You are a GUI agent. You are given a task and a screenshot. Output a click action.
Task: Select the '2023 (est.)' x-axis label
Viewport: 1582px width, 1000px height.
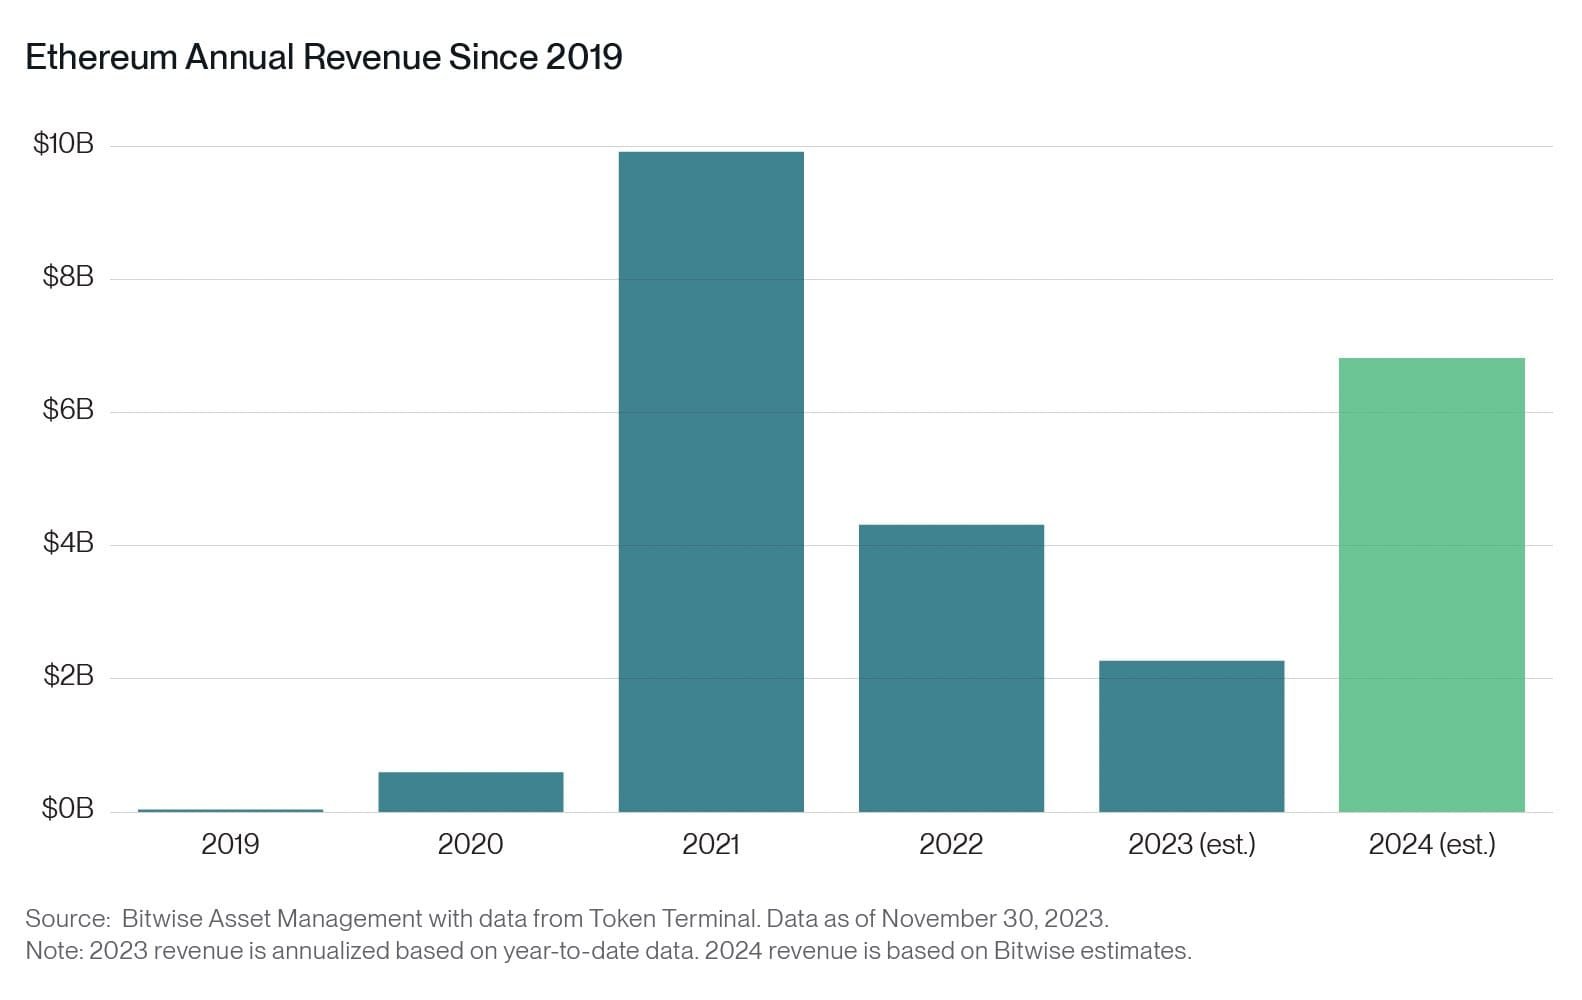point(1191,844)
